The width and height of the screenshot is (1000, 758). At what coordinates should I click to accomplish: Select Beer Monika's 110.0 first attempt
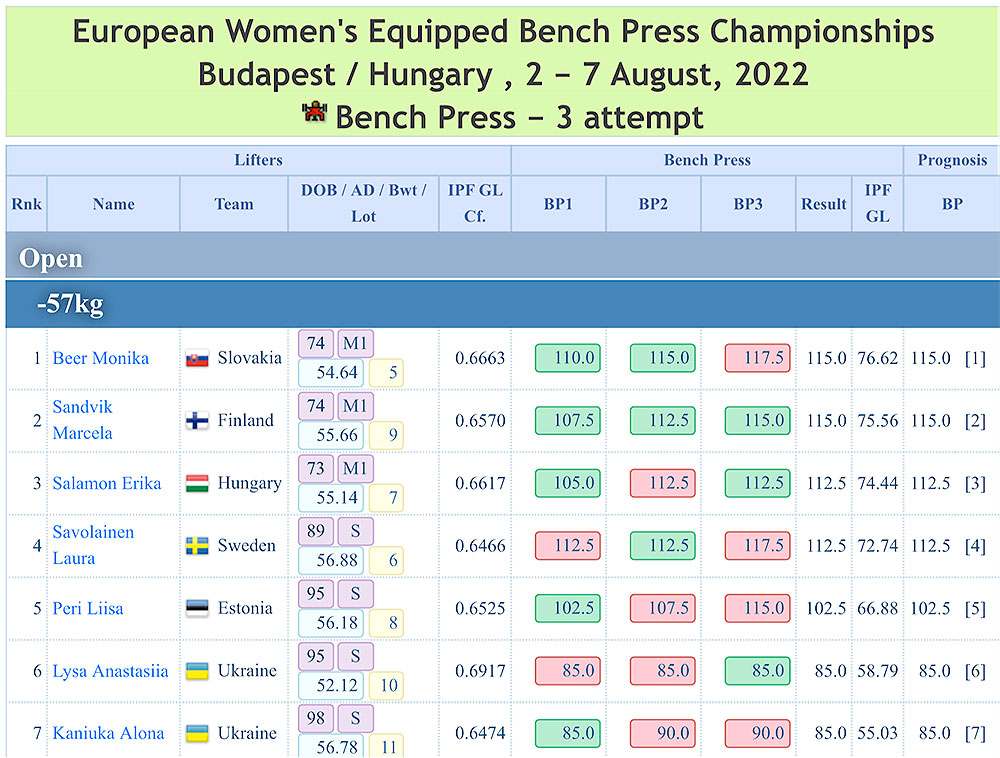(568, 358)
